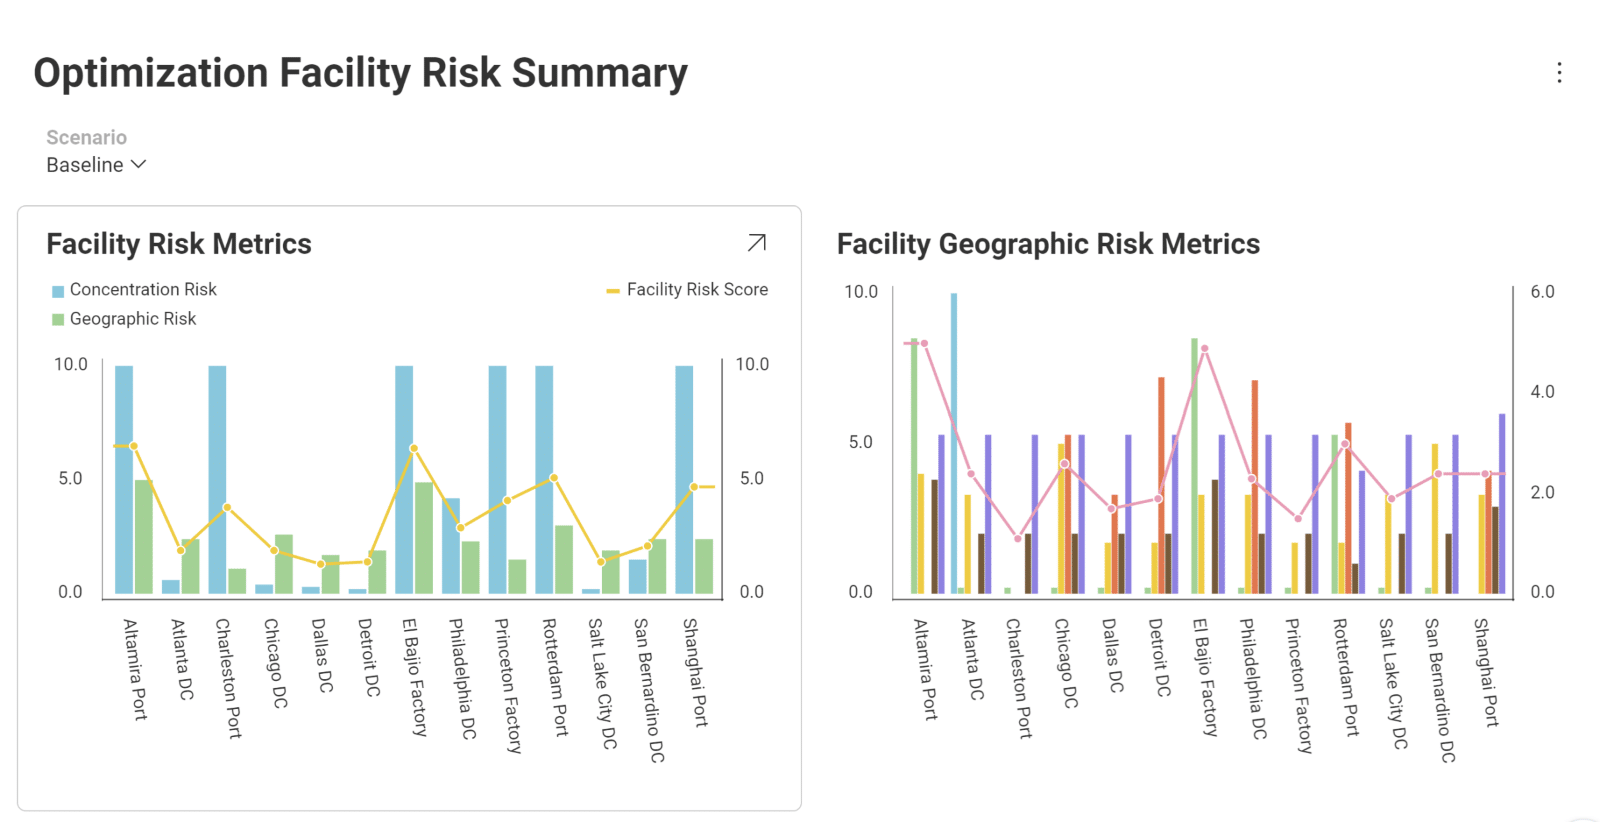Expand the Facility Risk Metrics chart
This screenshot has width=1600, height=822.
pyautogui.click(x=757, y=243)
